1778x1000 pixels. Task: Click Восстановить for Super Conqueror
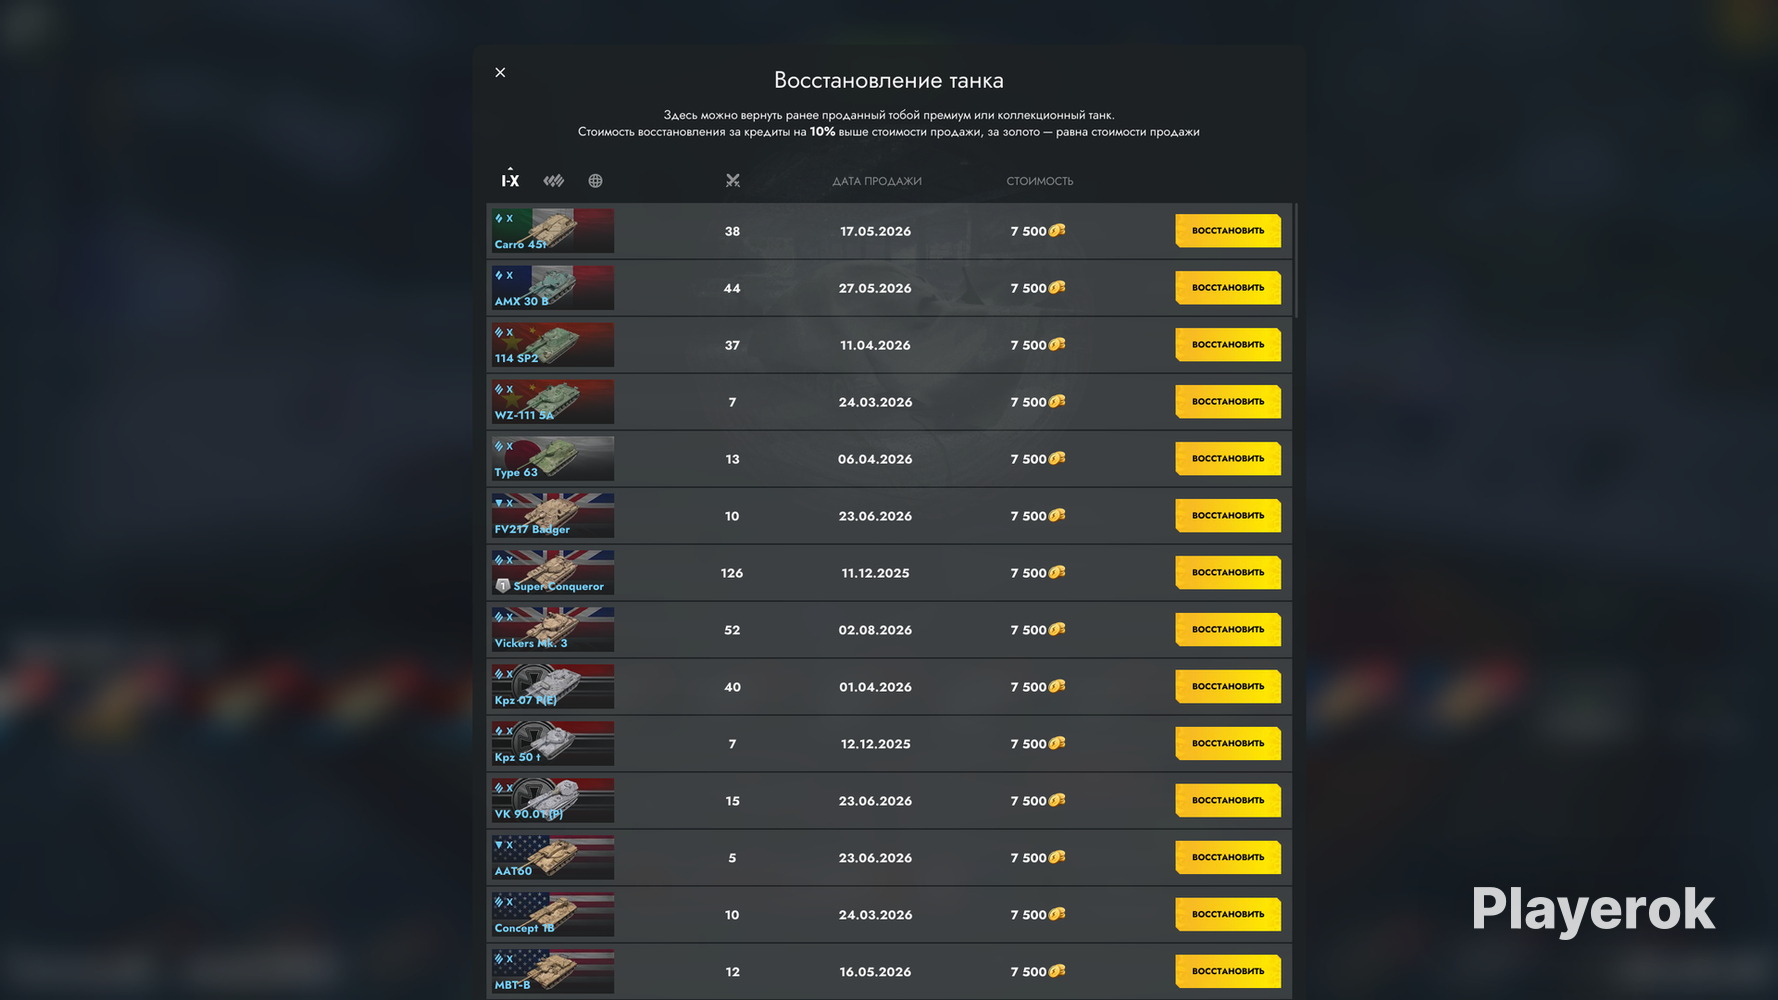pyautogui.click(x=1228, y=573)
